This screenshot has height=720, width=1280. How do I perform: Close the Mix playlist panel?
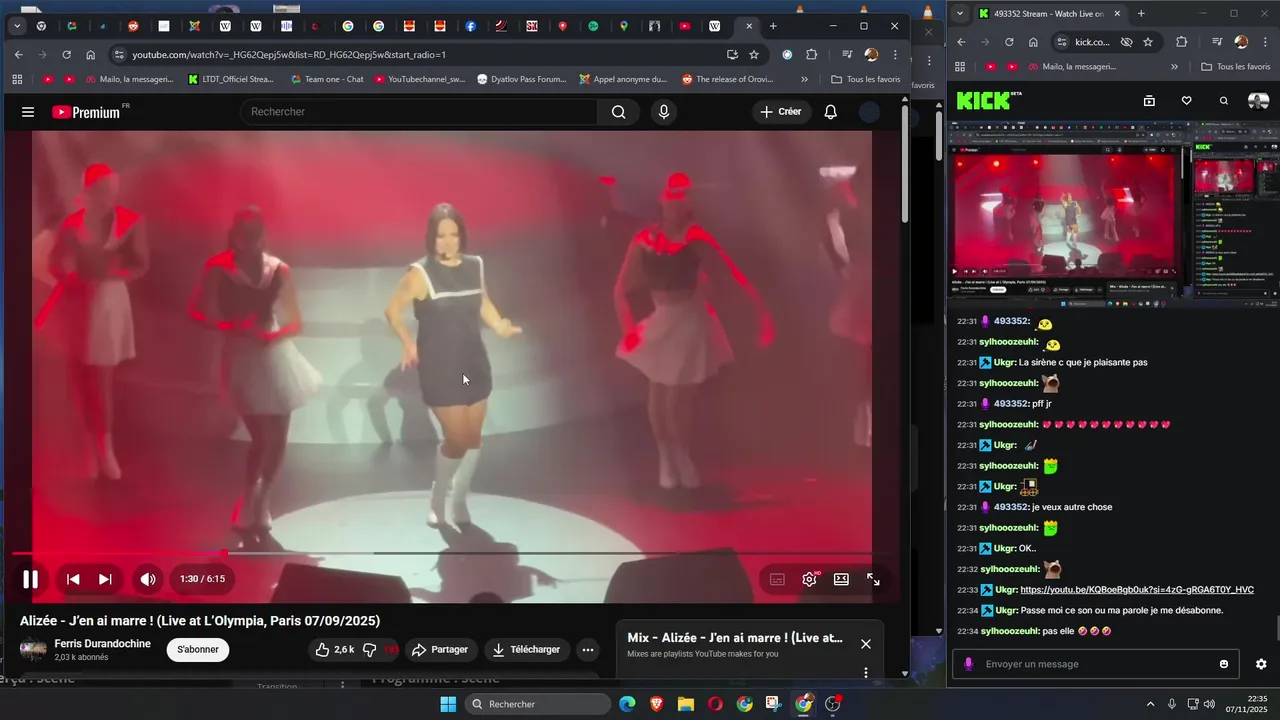pos(866,644)
